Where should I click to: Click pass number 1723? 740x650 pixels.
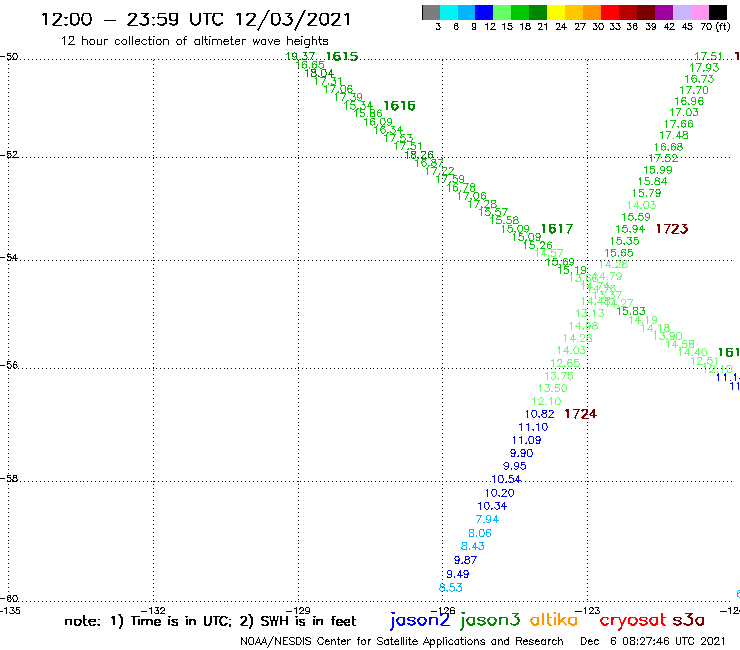pos(672,229)
